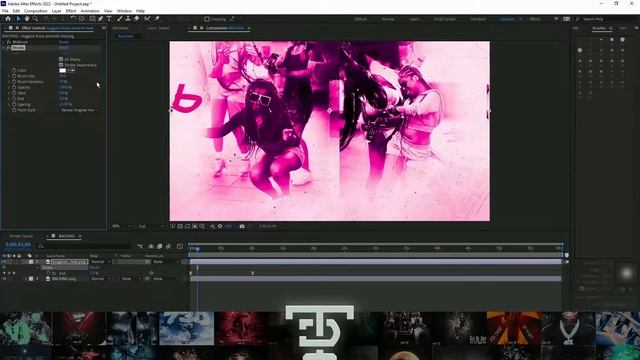Toggle the All Masks checkbox

(61, 59)
